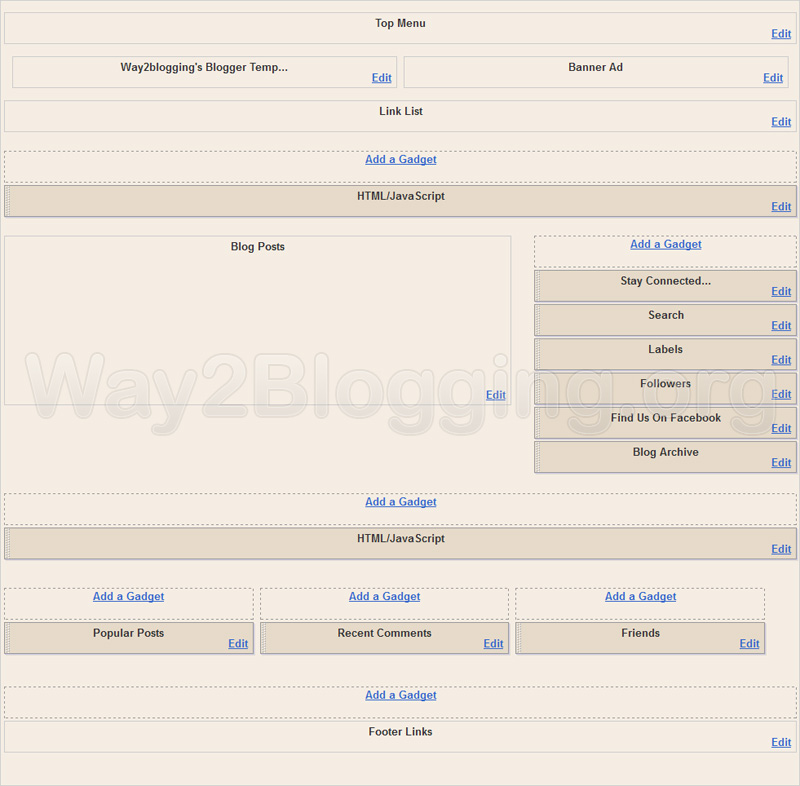Select the Find Us On Facebook drag handle

(x=537, y=423)
